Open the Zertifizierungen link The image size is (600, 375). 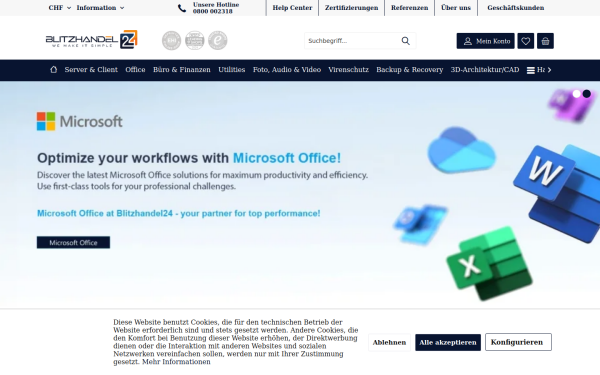pos(351,8)
